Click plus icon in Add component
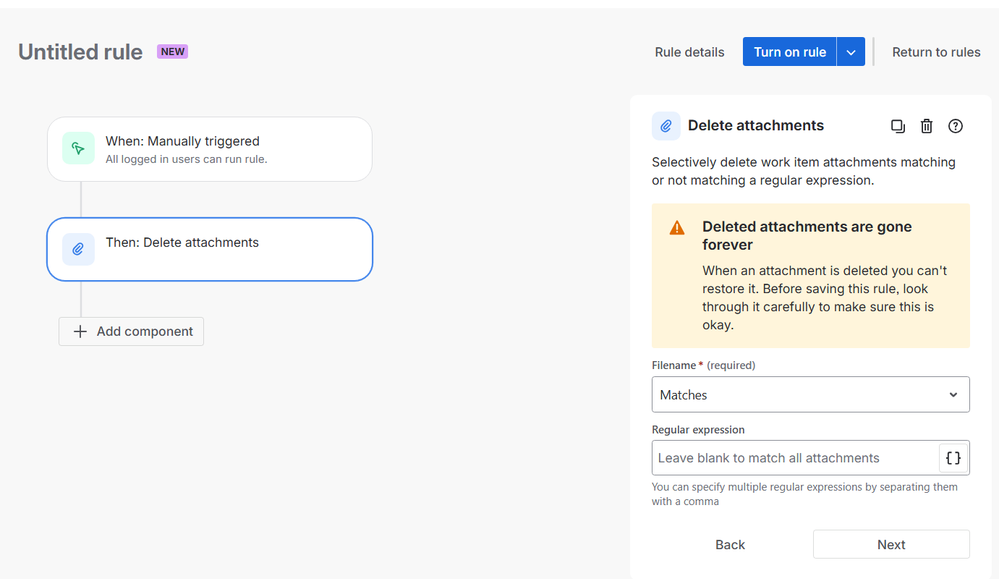999x579 pixels. point(80,331)
